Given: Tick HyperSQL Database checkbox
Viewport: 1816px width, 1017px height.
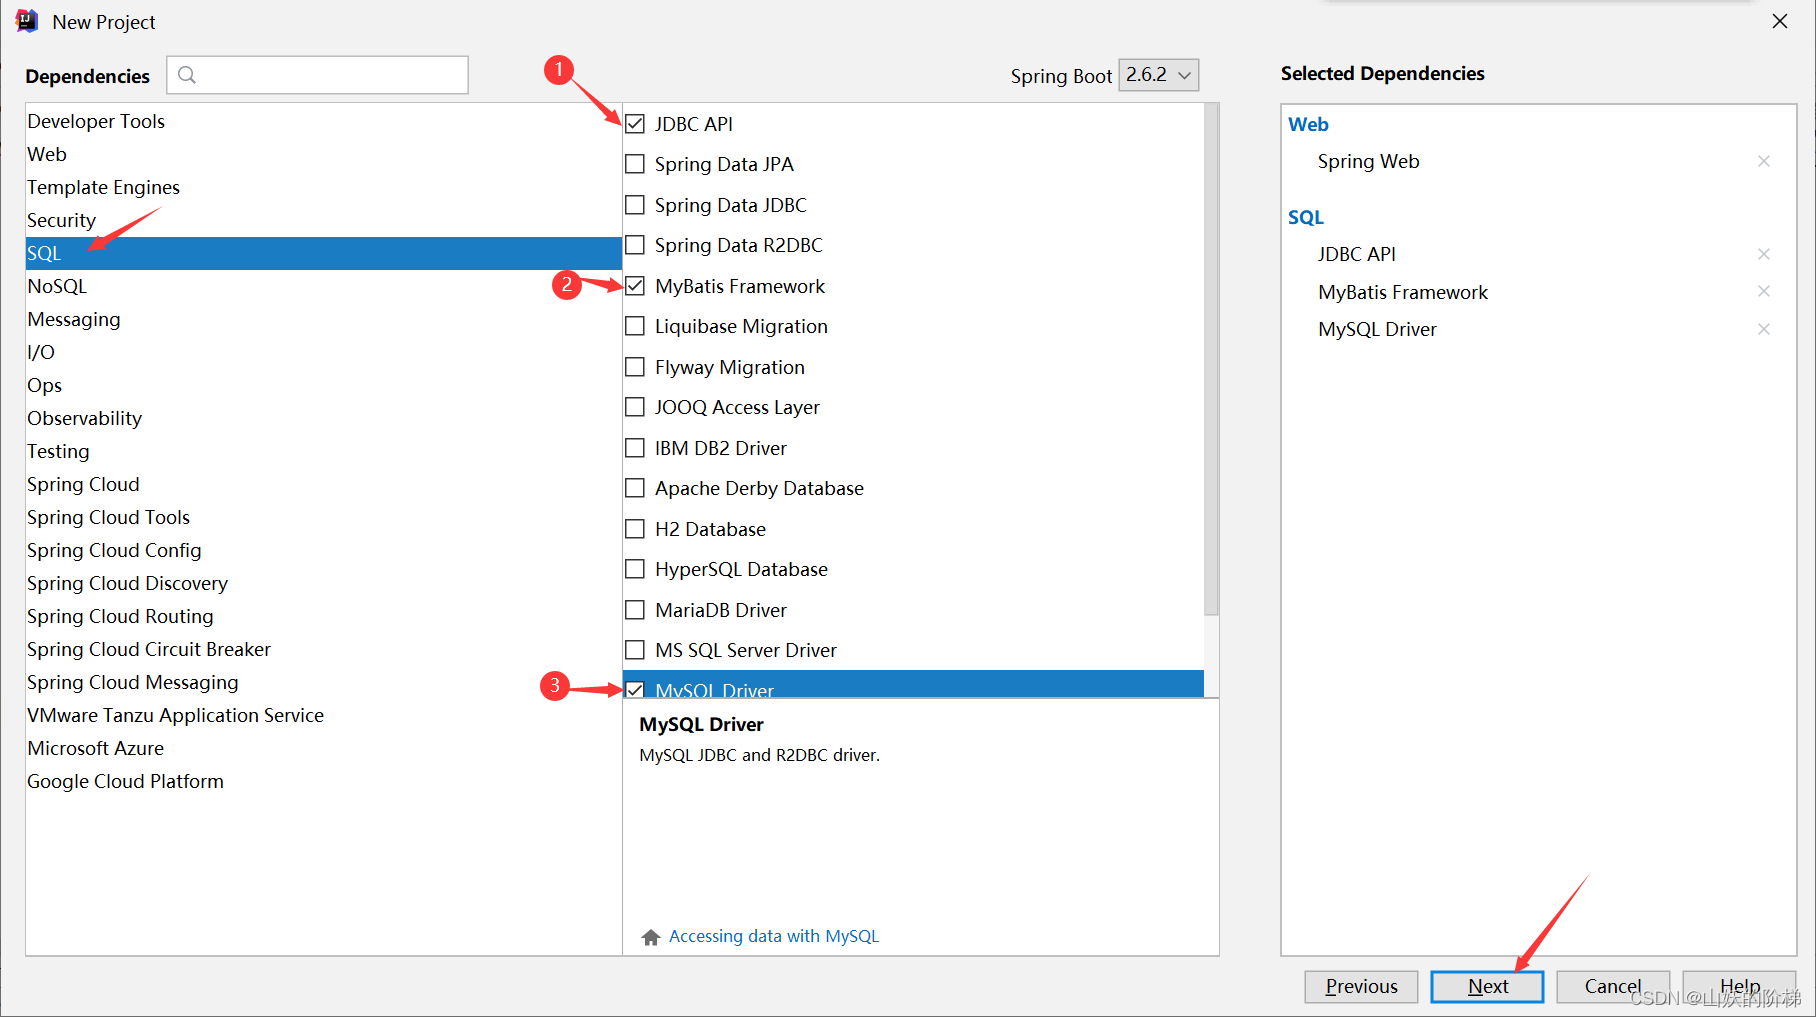Looking at the screenshot, I should pyautogui.click(x=635, y=569).
